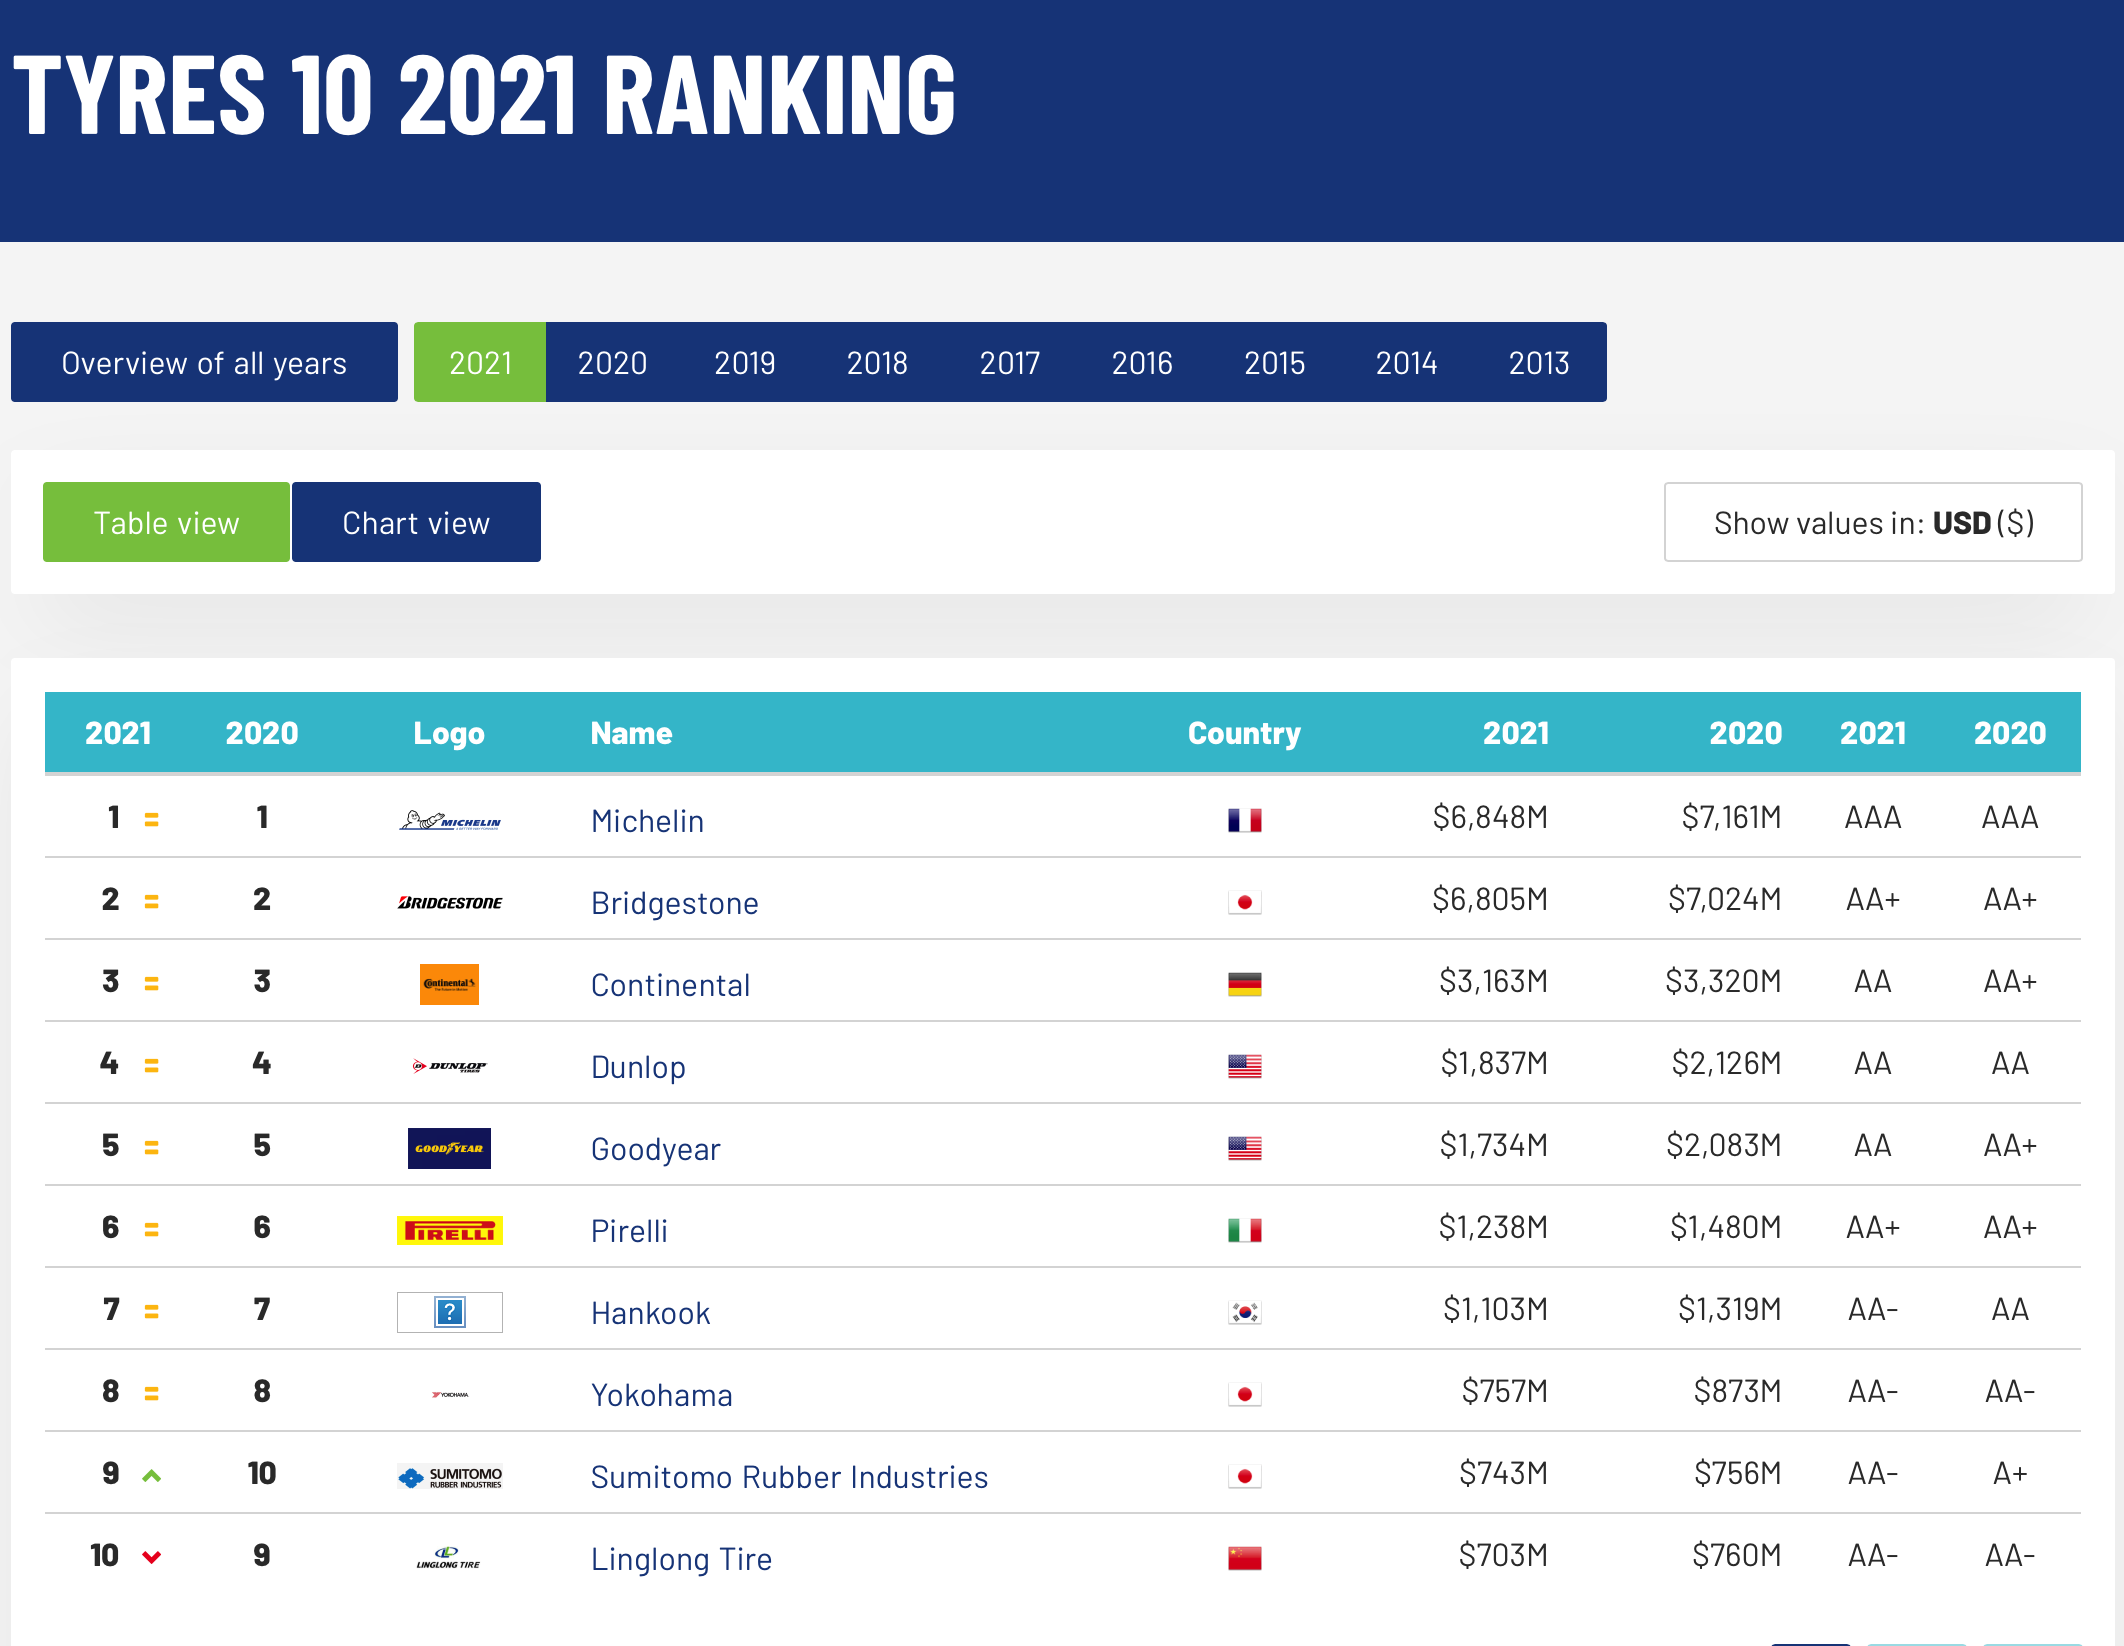Click red down arrow in Linglong row
This screenshot has width=2124, height=1646.
(152, 1557)
